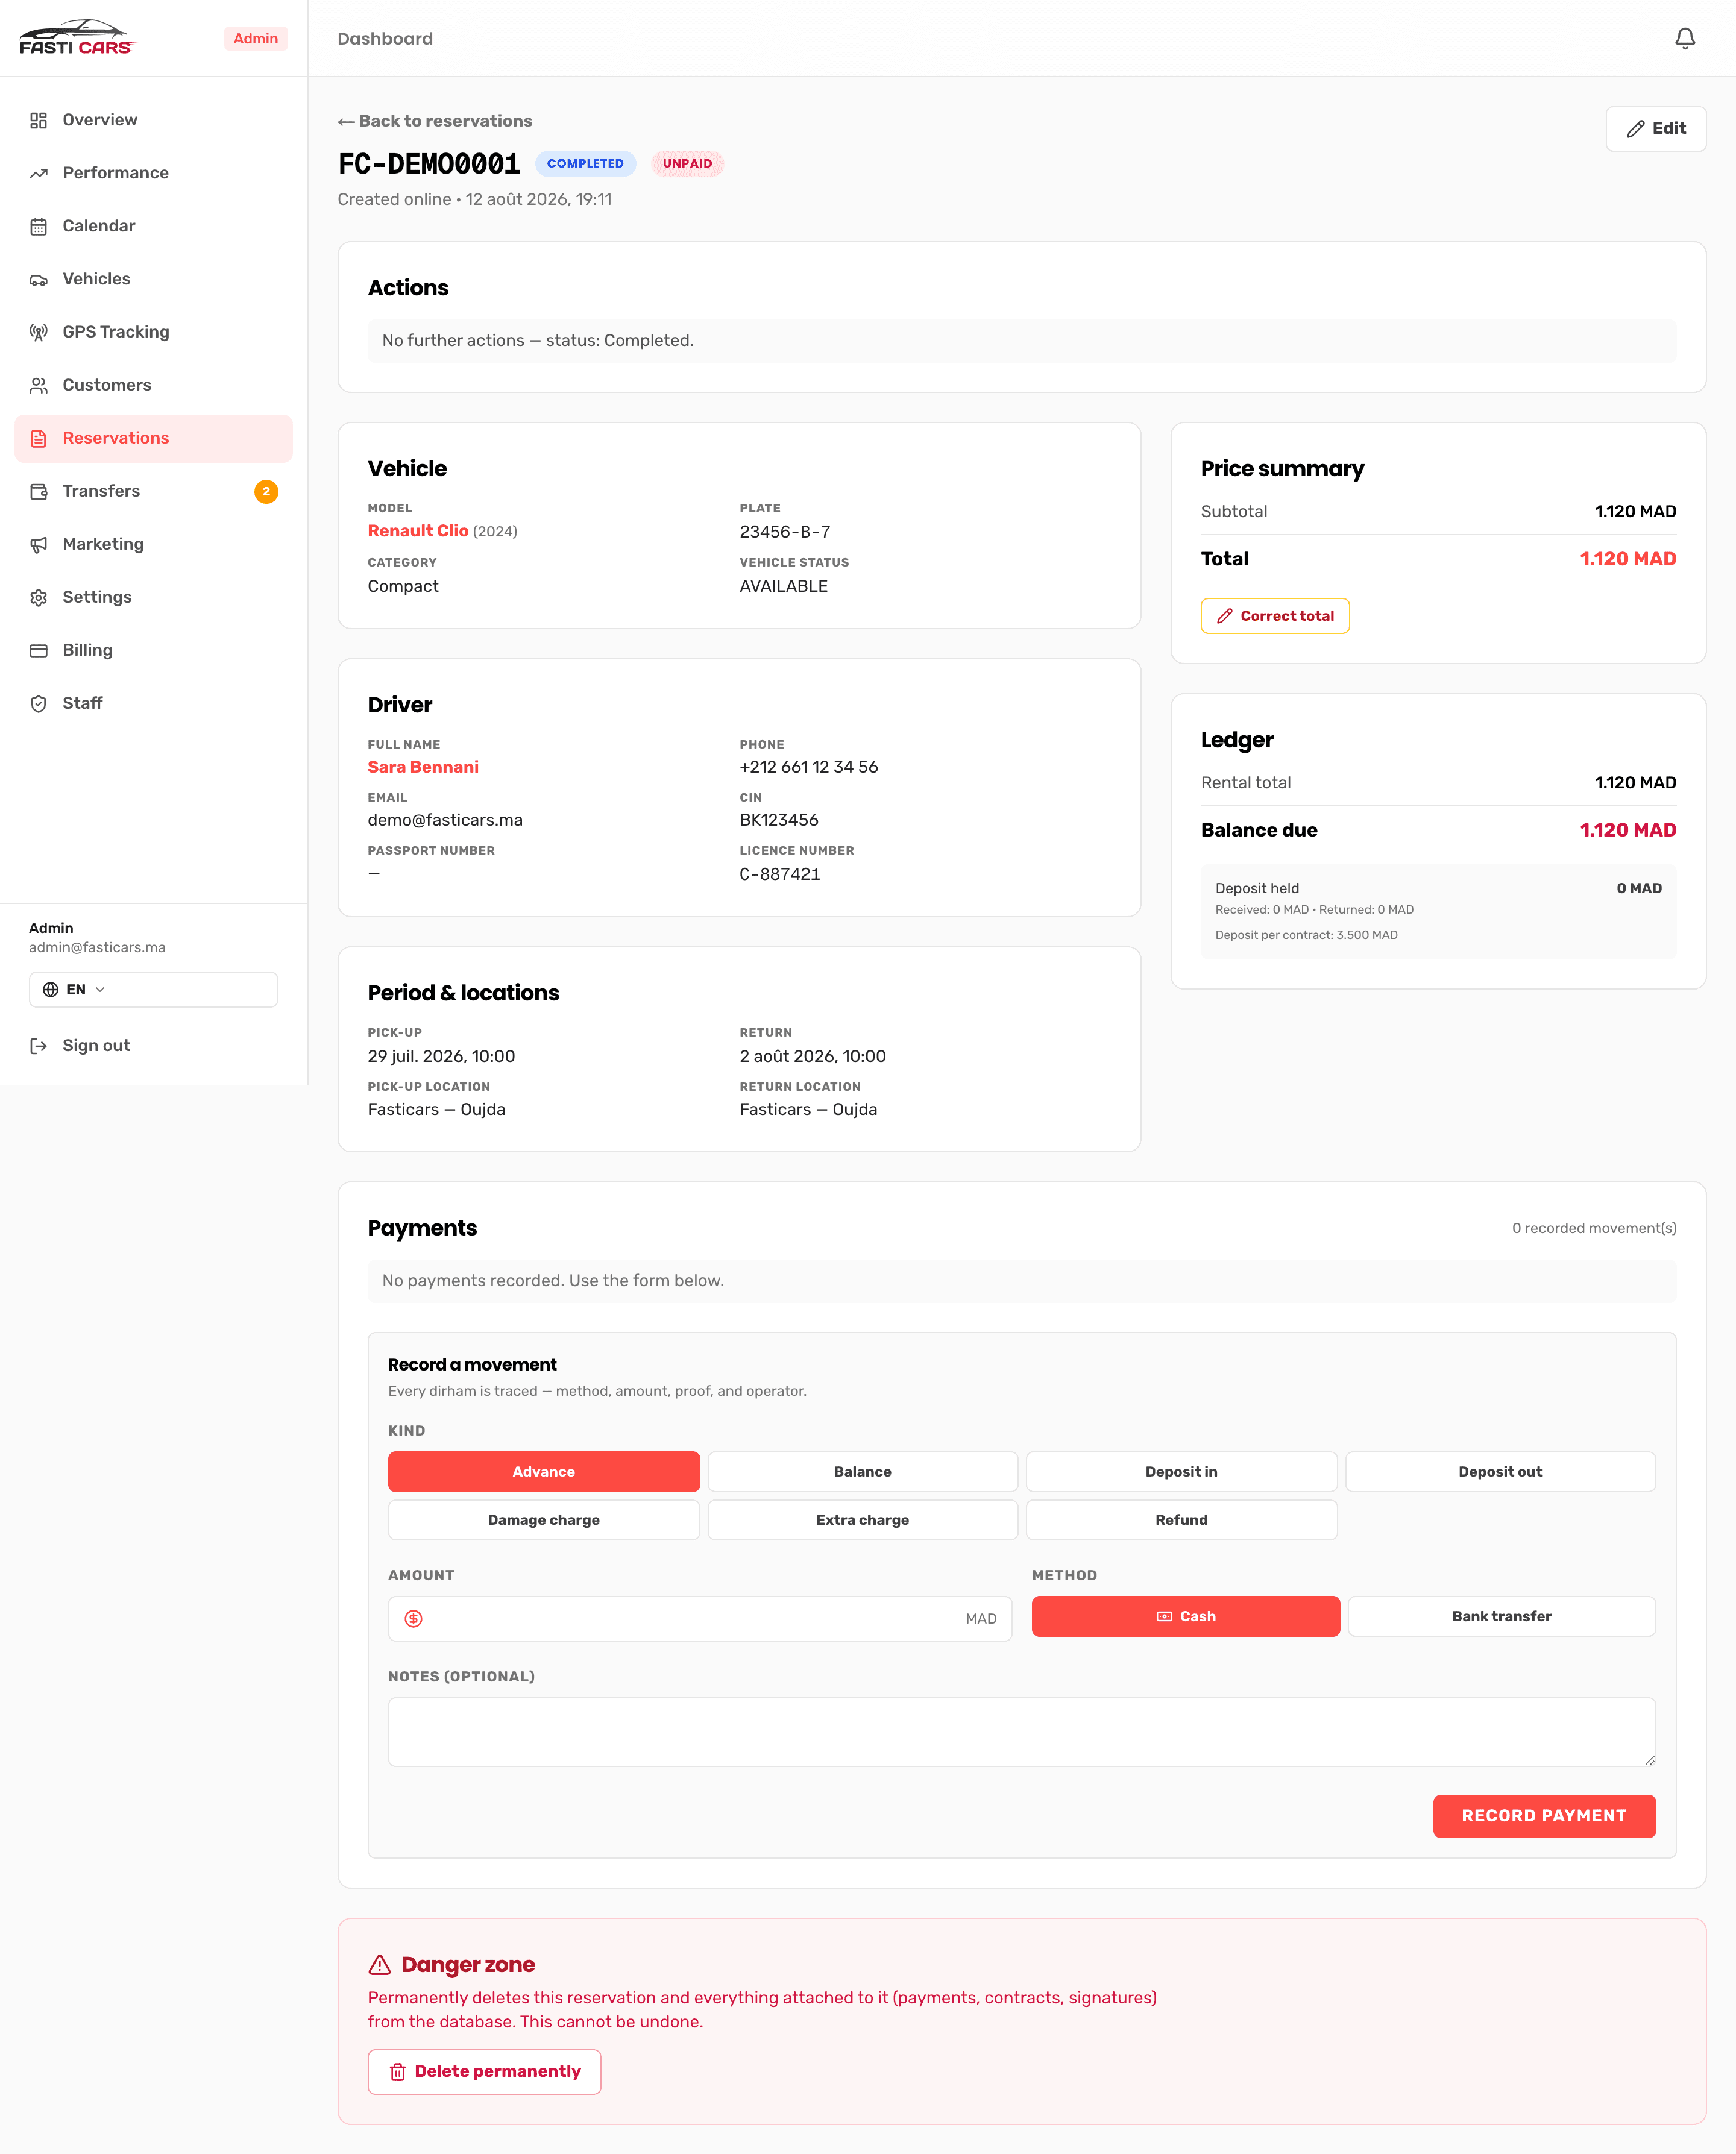Select the Advance payment kind

click(543, 1471)
